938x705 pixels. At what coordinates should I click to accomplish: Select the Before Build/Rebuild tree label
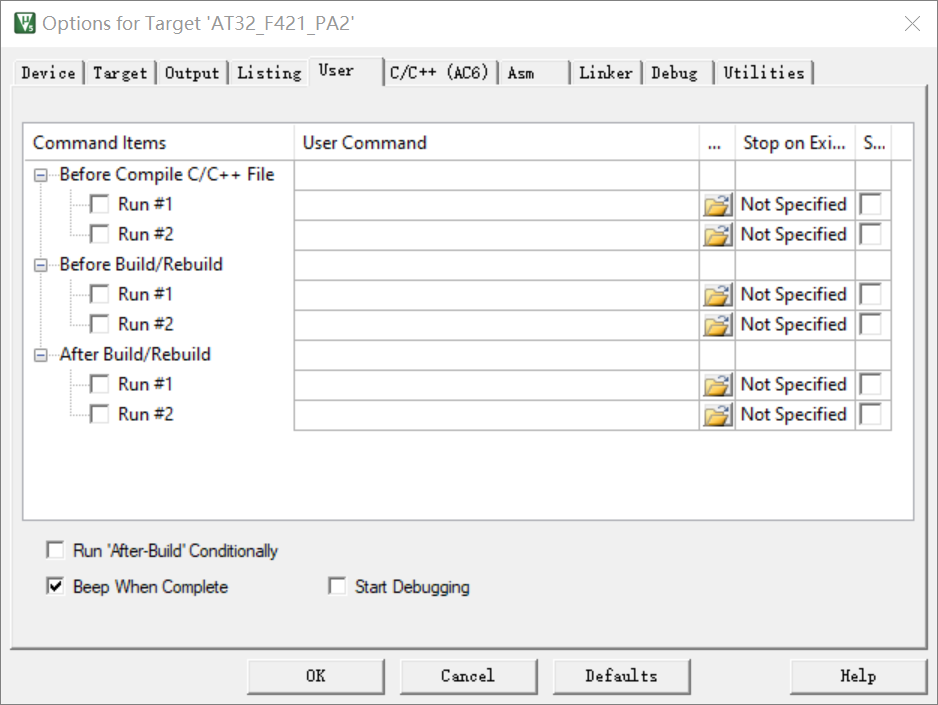tap(141, 264)
